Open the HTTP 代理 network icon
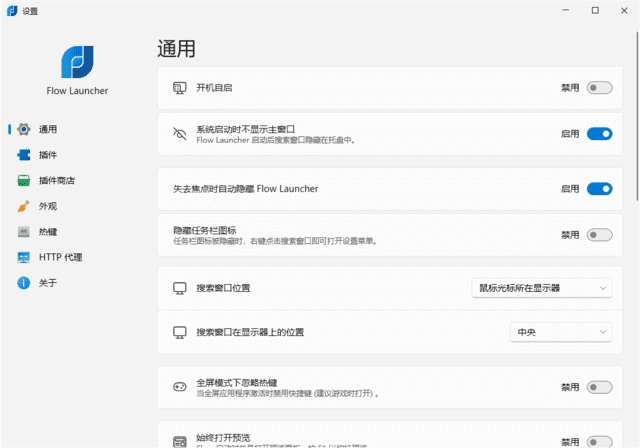640x448 pixels. [24, 257]
